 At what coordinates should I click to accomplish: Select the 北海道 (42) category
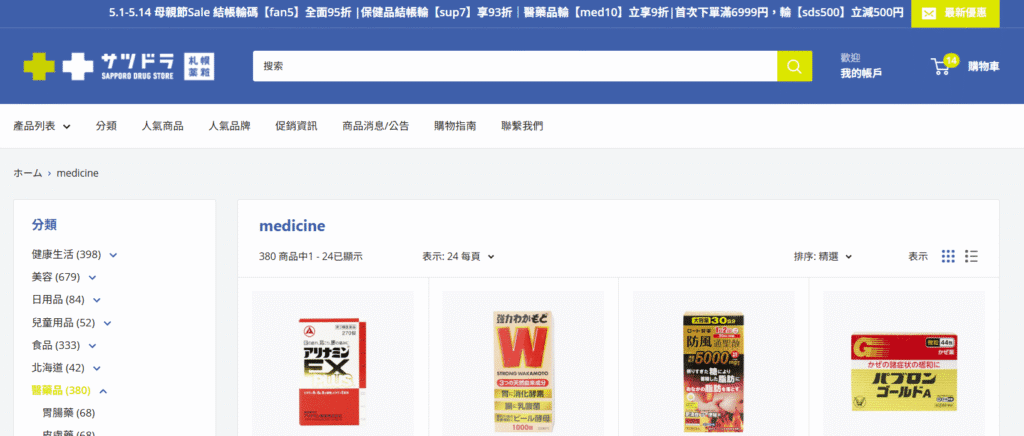[58, 367]
